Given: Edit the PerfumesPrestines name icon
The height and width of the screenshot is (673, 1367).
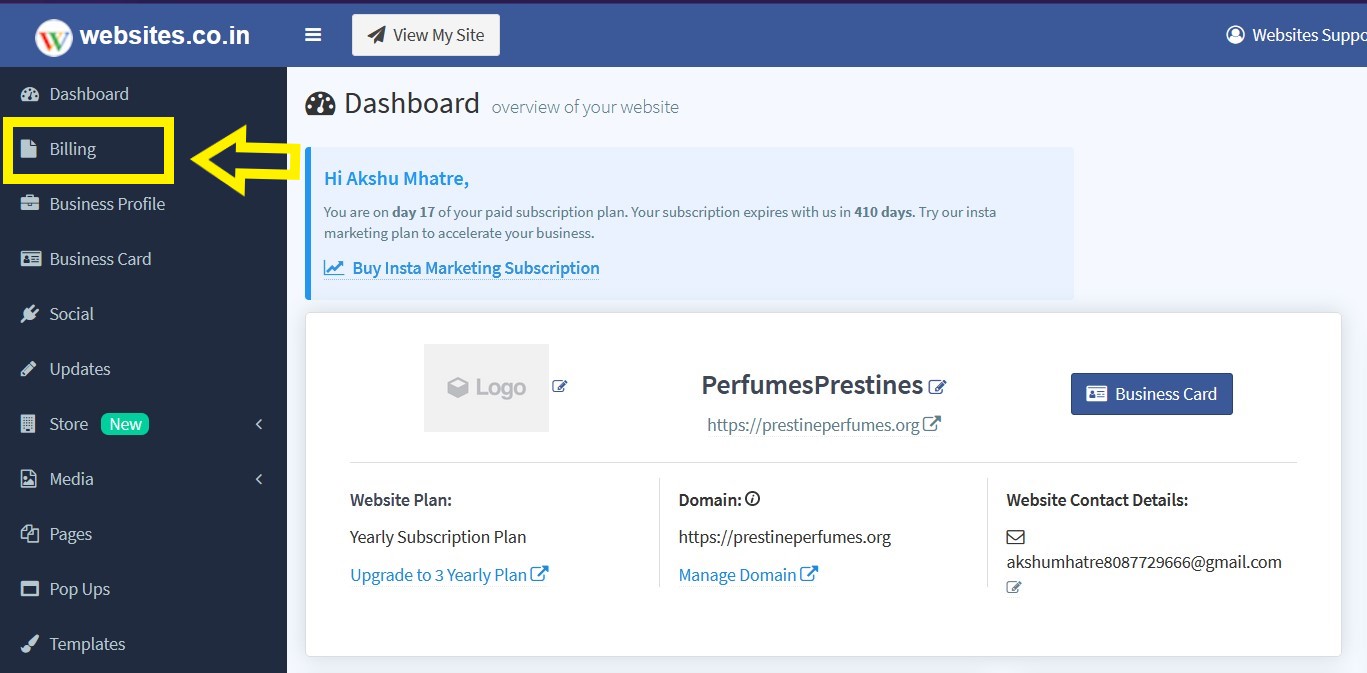Looking at the screenshot, I should (x=937, y=386).
